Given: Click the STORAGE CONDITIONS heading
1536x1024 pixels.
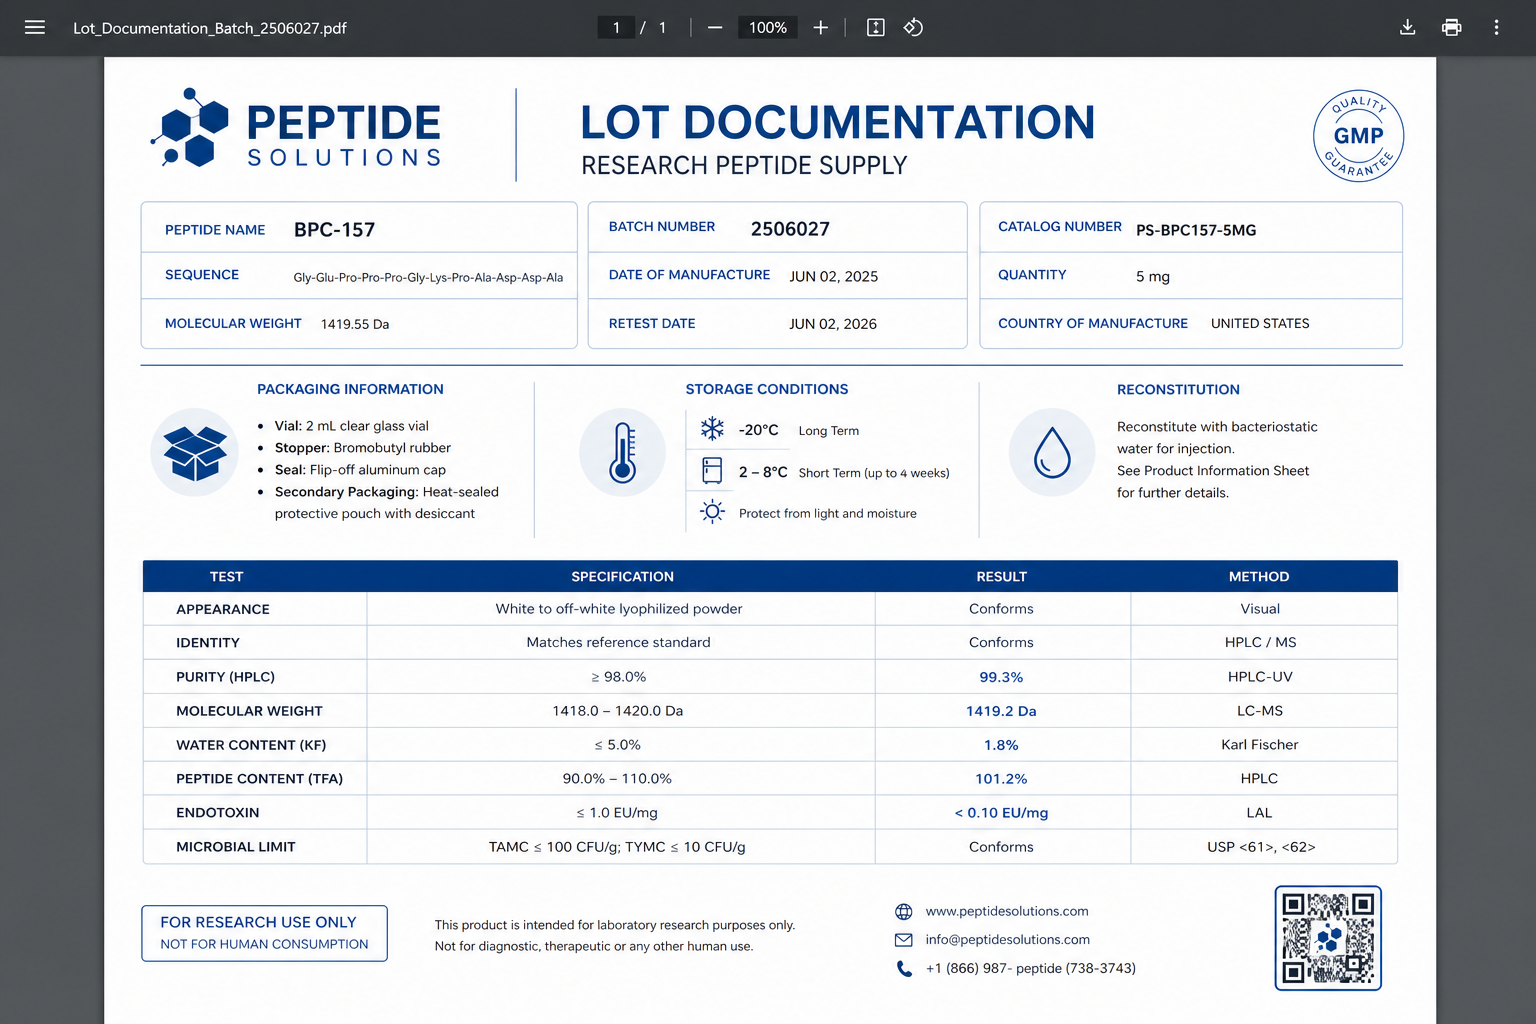Looking at the screenshot, I should point(767,389).
